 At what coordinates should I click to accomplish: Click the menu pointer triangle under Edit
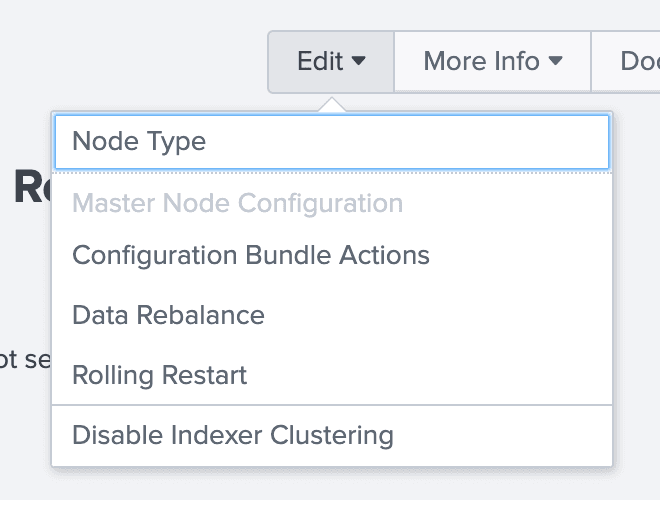(x=332, y=104)
